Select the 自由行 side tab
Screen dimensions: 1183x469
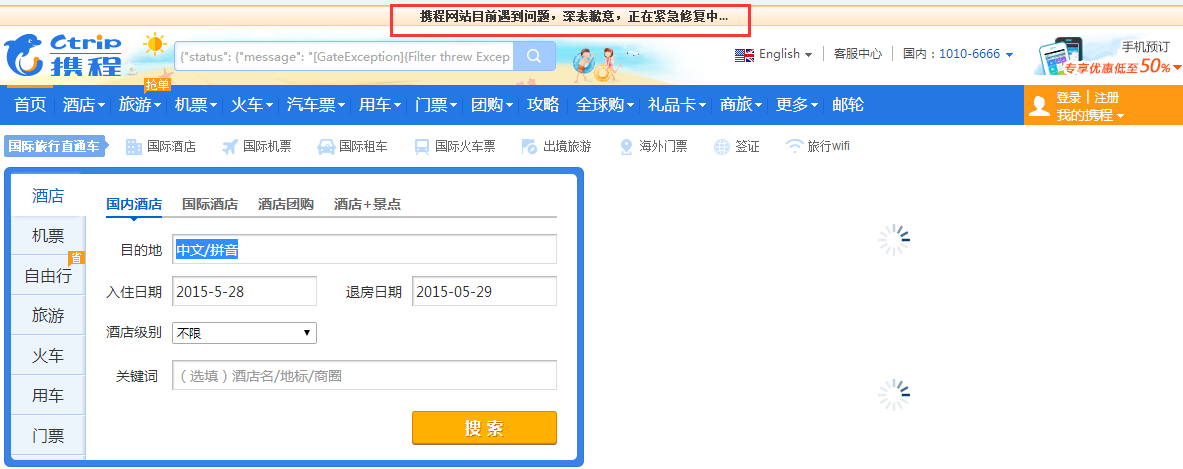(48, 276)
